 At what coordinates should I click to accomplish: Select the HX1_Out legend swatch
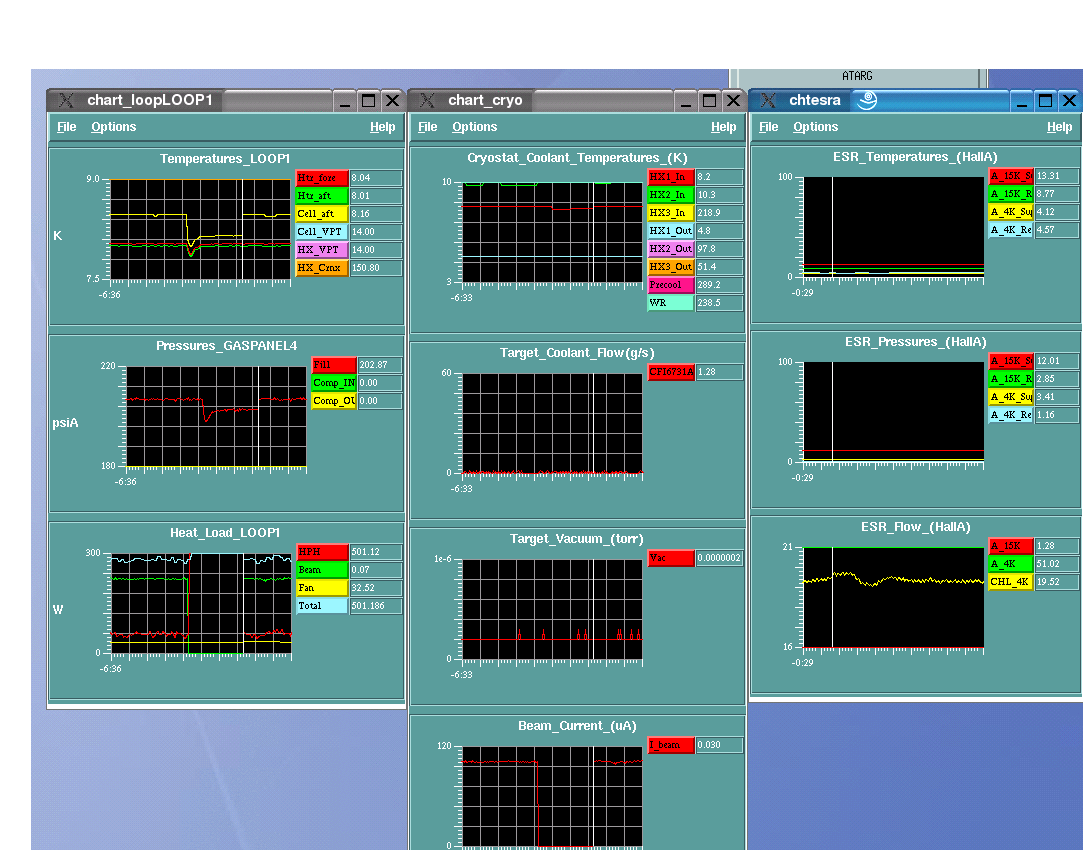tap(671, 231)
